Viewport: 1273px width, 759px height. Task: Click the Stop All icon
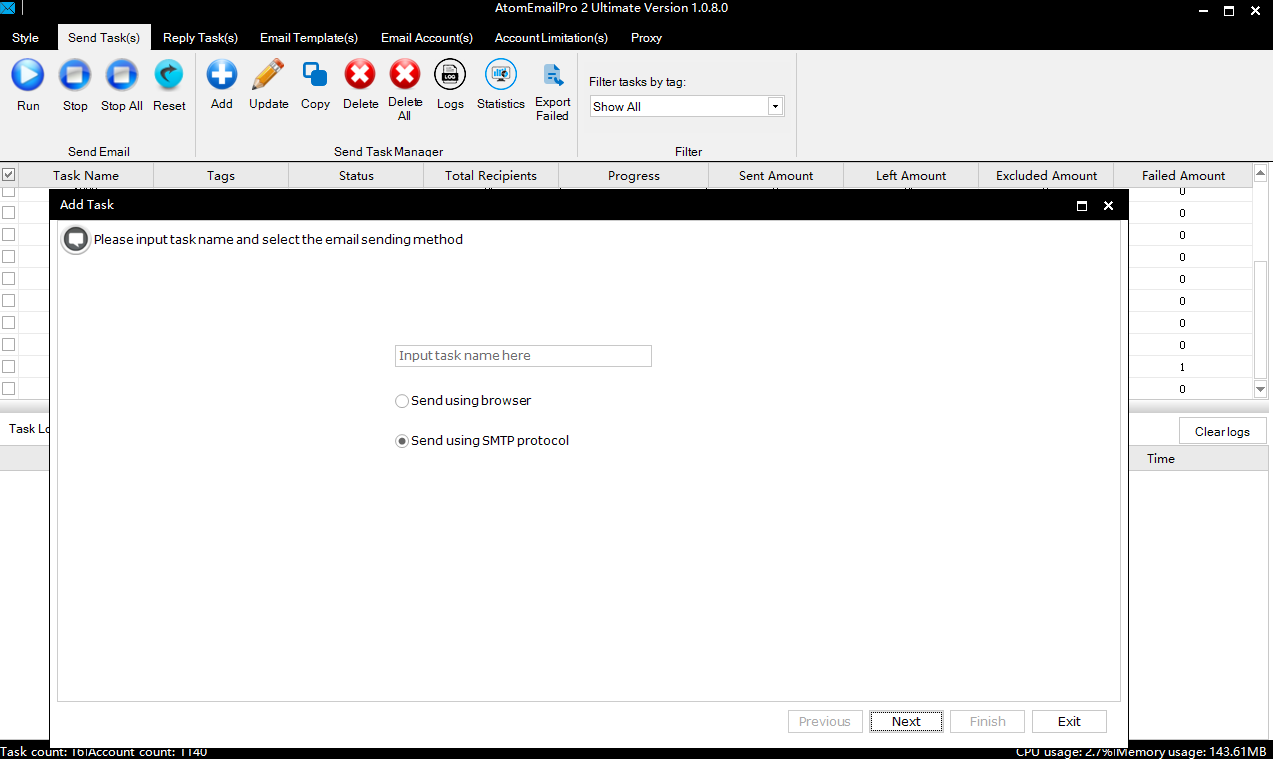(121, 75)
